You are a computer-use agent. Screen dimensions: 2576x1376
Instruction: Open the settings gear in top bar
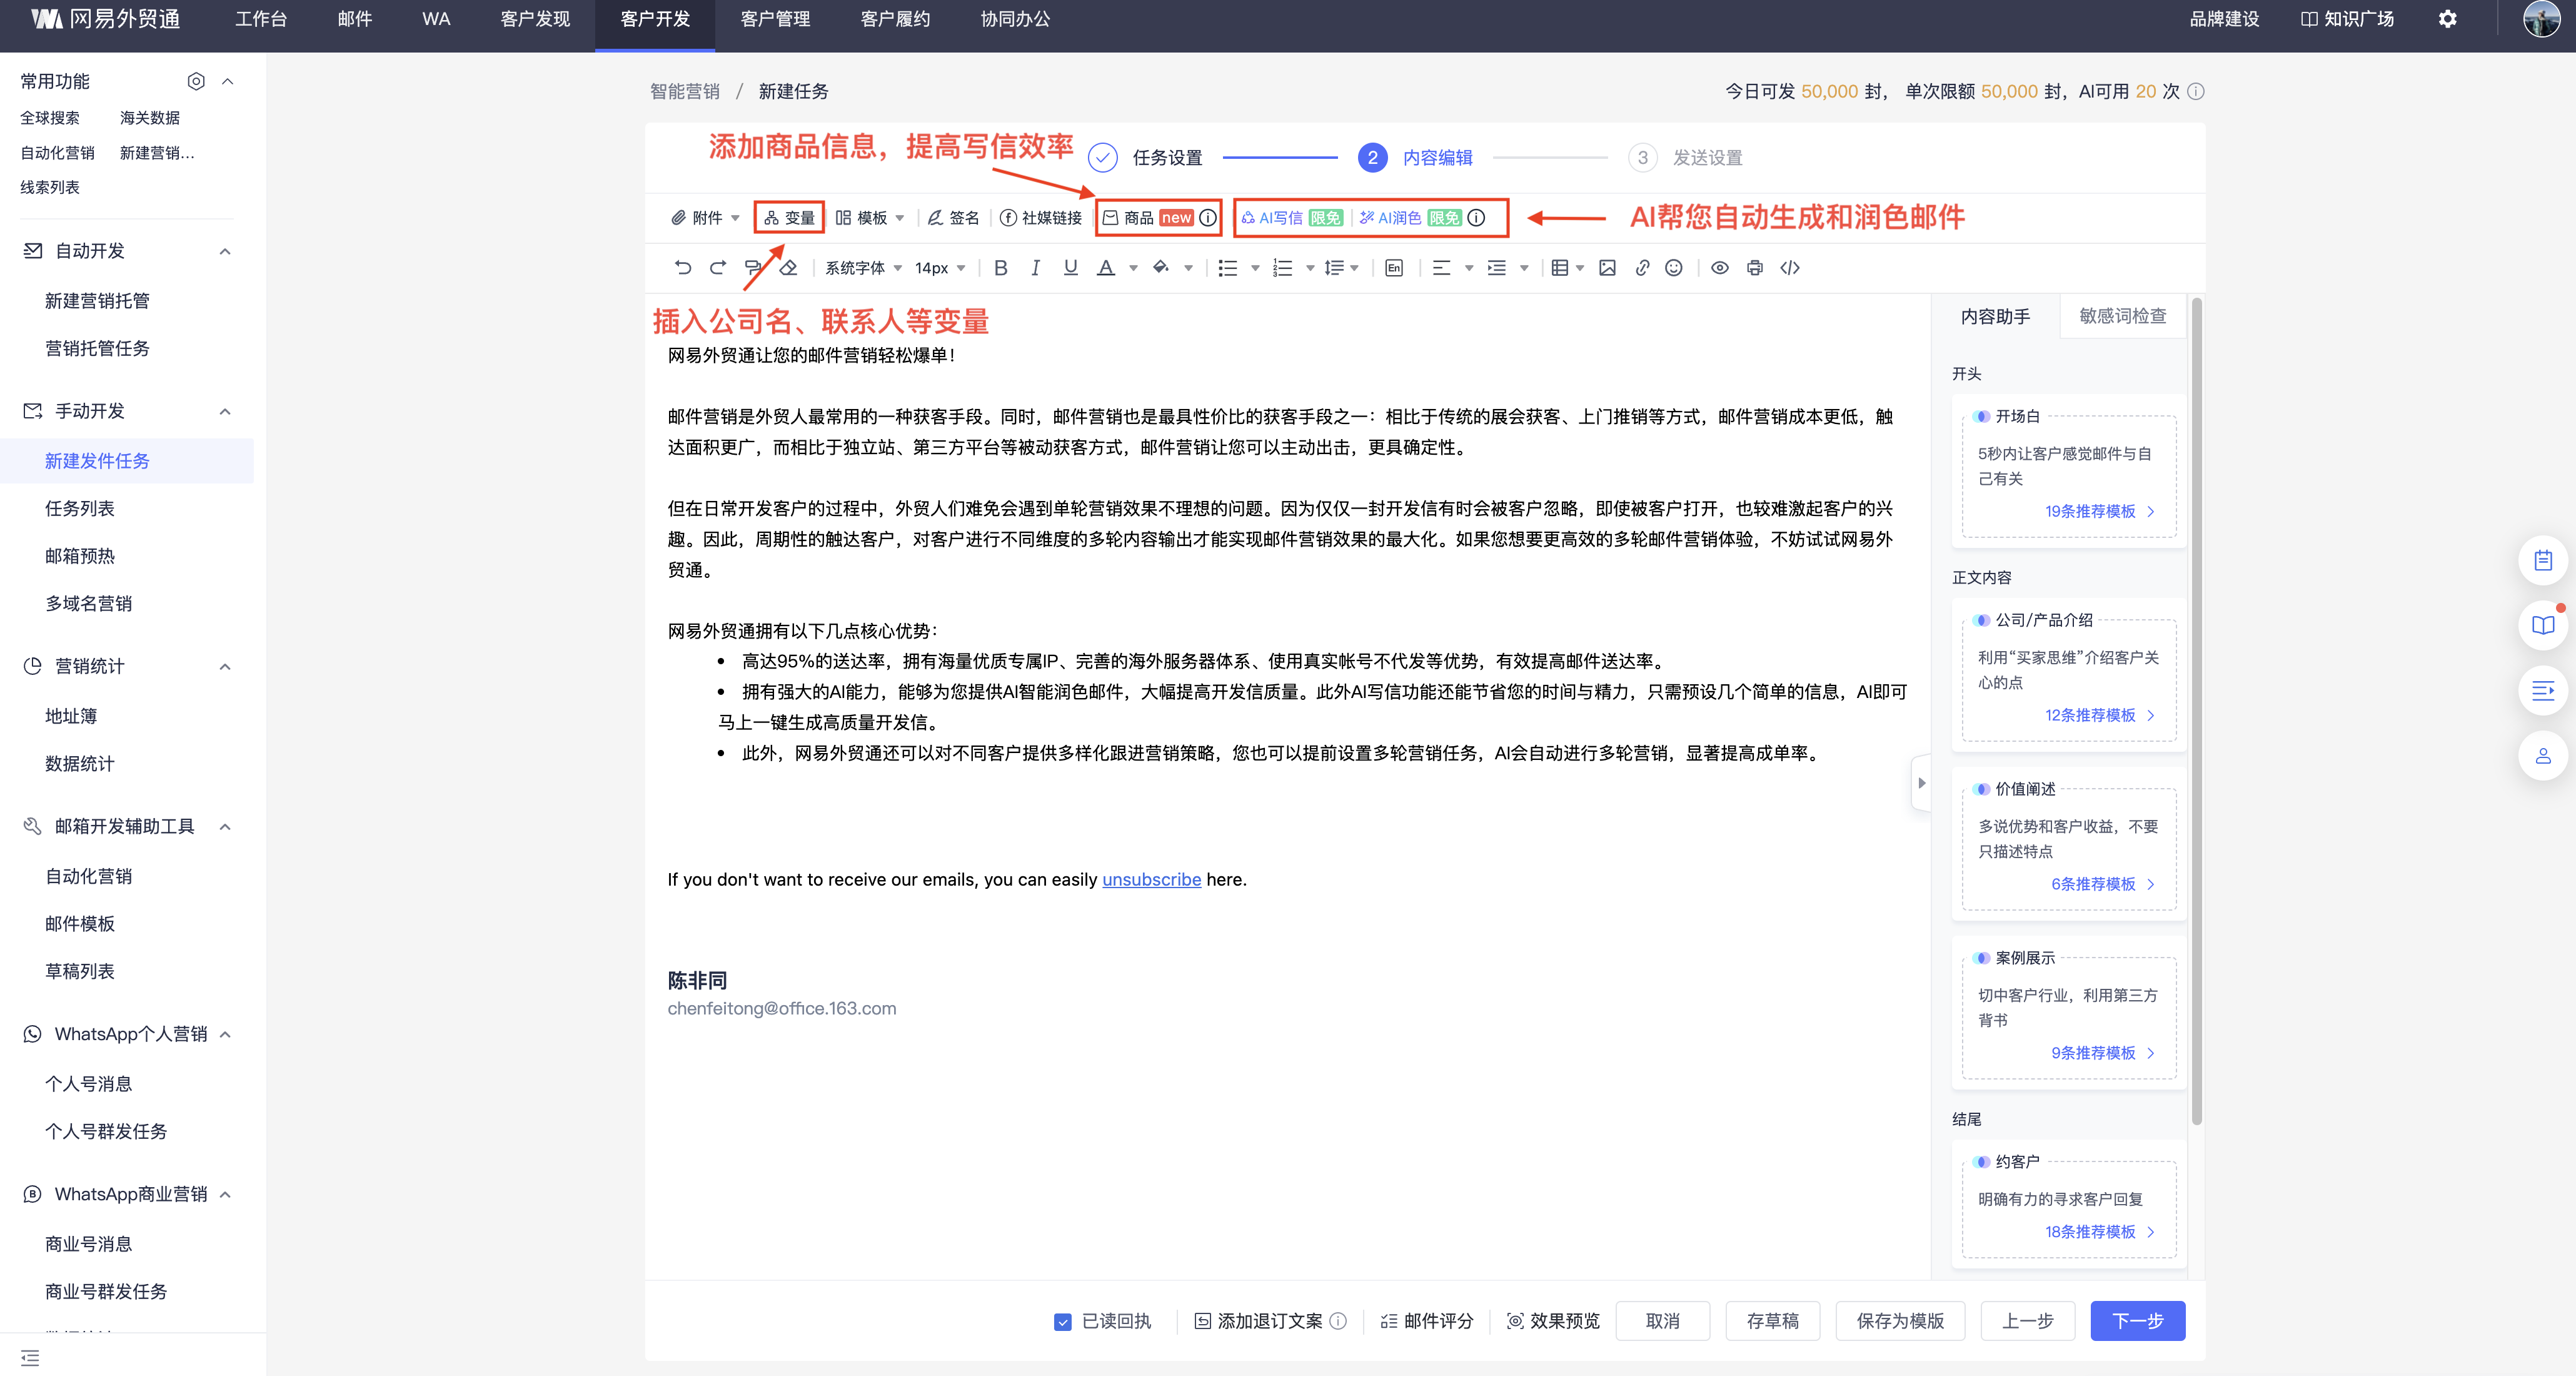pyautogui.click(x=2447, y=19)
